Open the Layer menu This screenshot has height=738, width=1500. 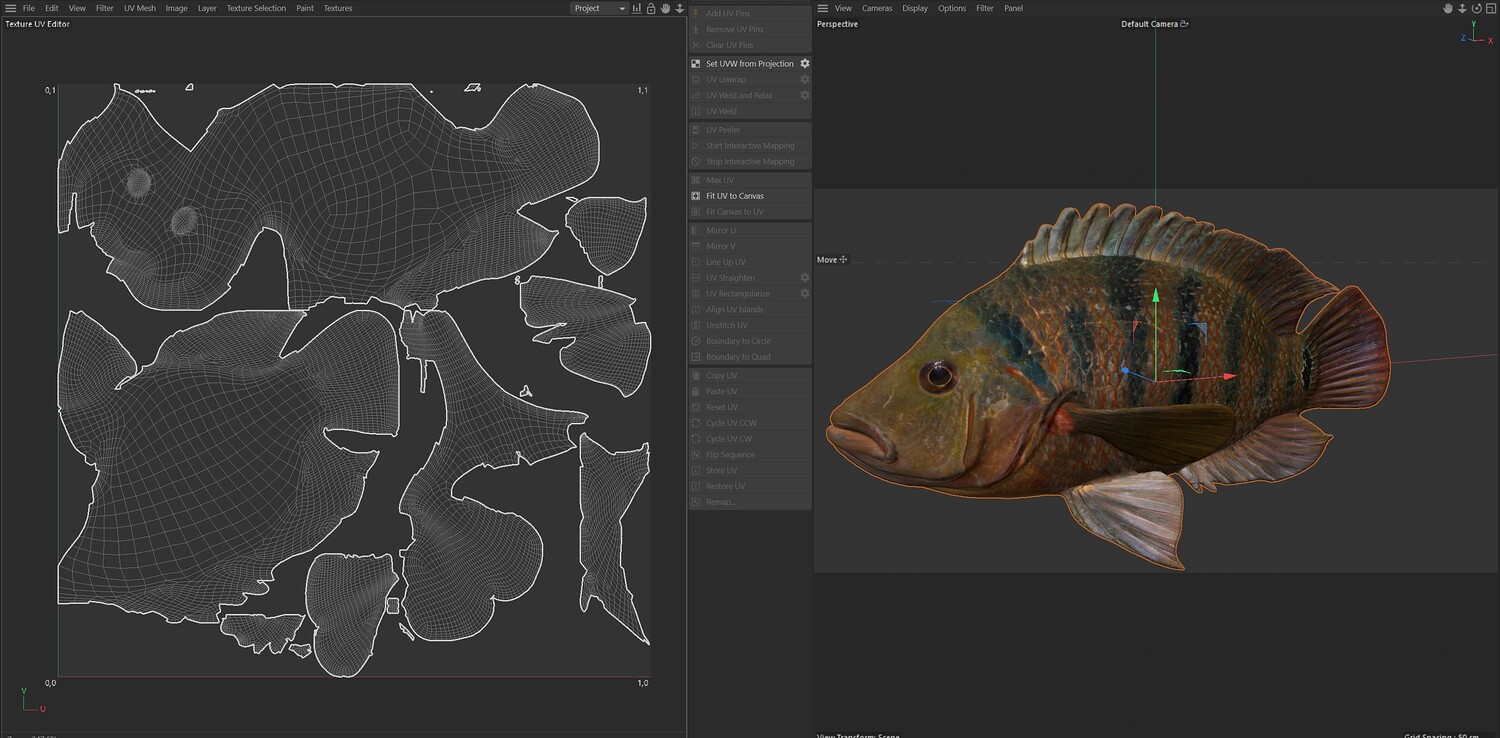207,8
